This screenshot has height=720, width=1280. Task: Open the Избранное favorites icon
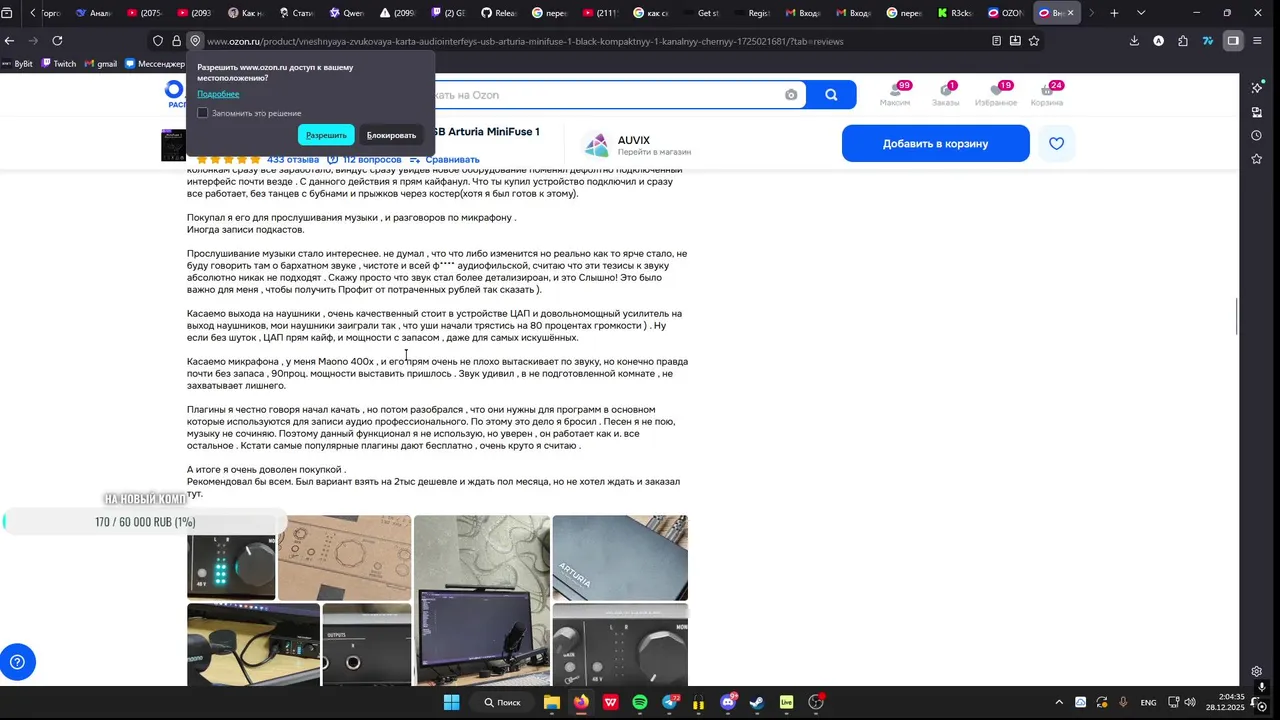click(996, 94)
